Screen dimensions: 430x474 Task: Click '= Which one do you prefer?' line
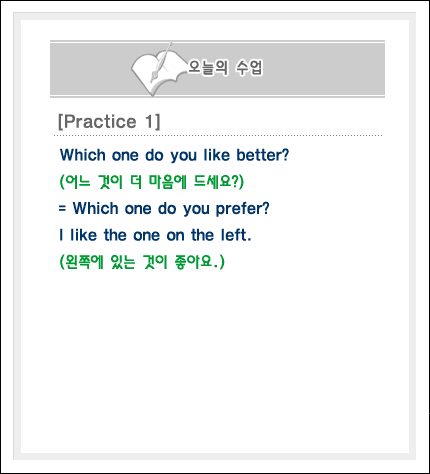[164, 209]
